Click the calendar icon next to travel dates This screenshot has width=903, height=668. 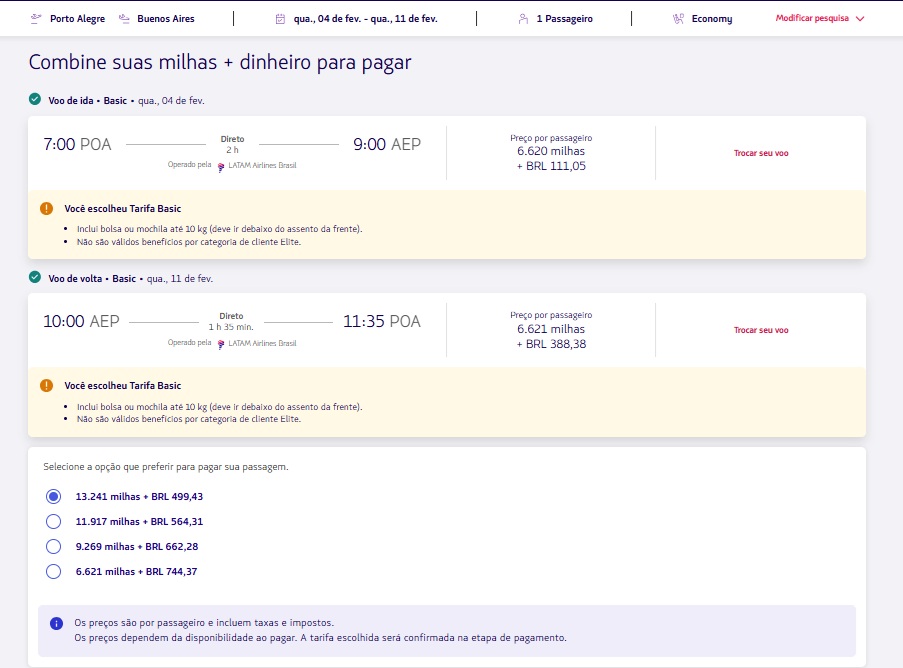click(281, 18)
